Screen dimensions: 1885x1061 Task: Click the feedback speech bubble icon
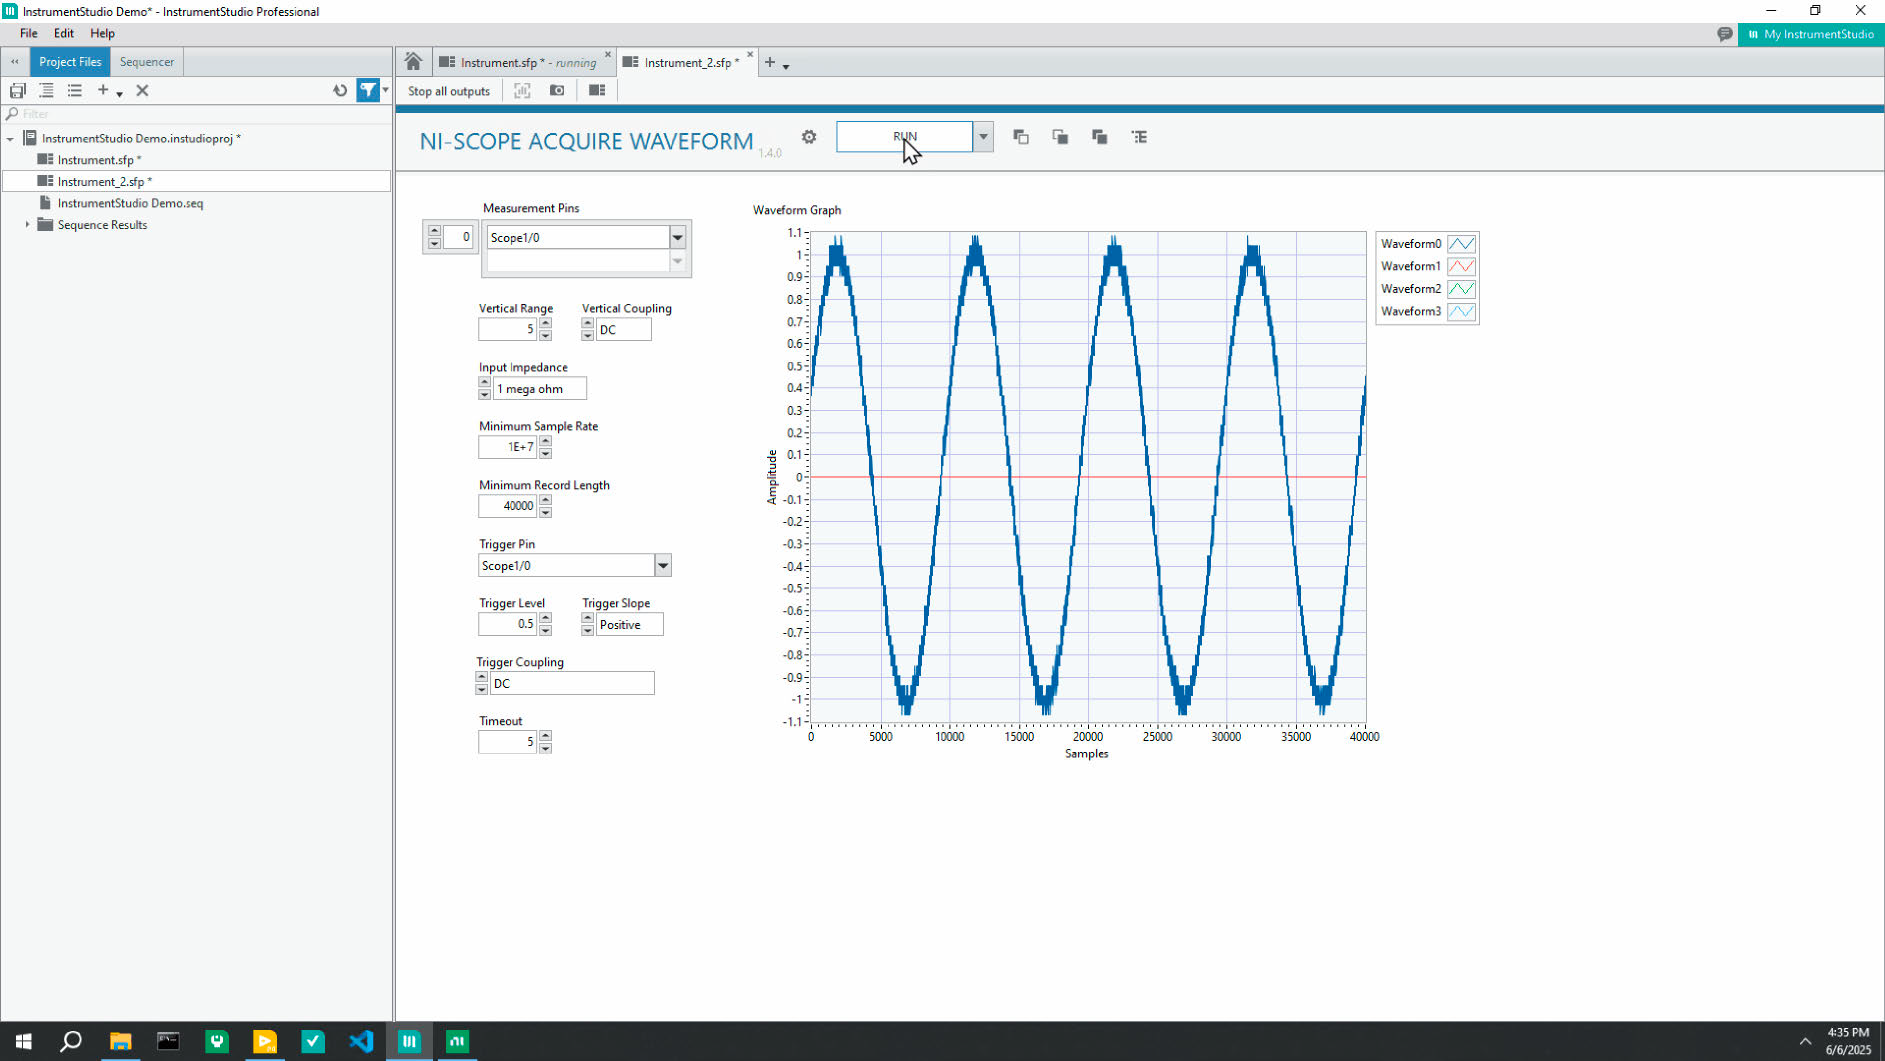[1724, 34]
